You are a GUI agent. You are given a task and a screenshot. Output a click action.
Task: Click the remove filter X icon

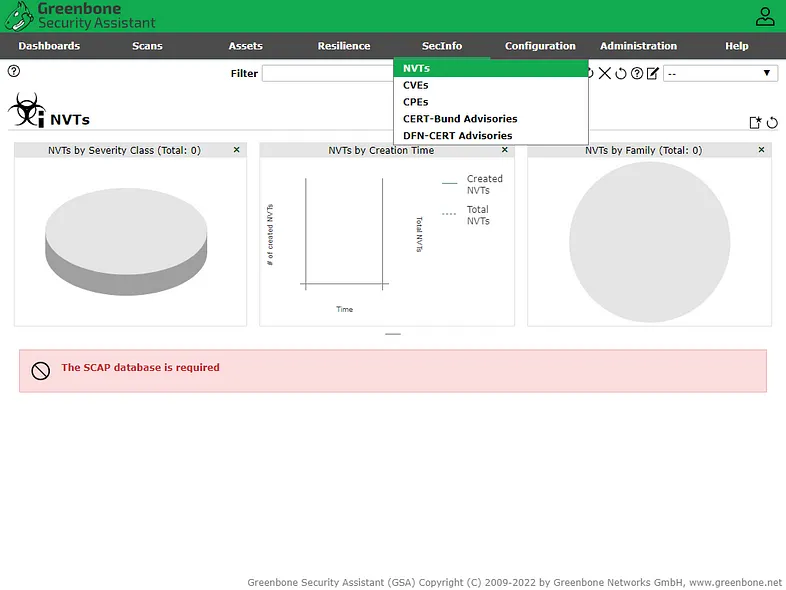click(605, 74)
